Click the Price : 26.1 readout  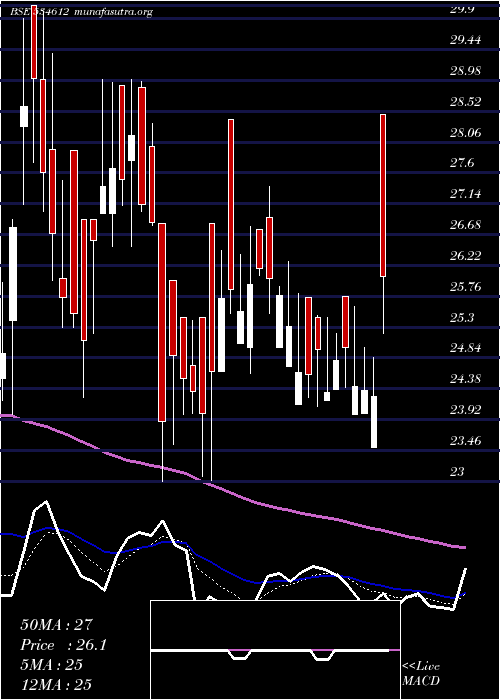[63, 645]
